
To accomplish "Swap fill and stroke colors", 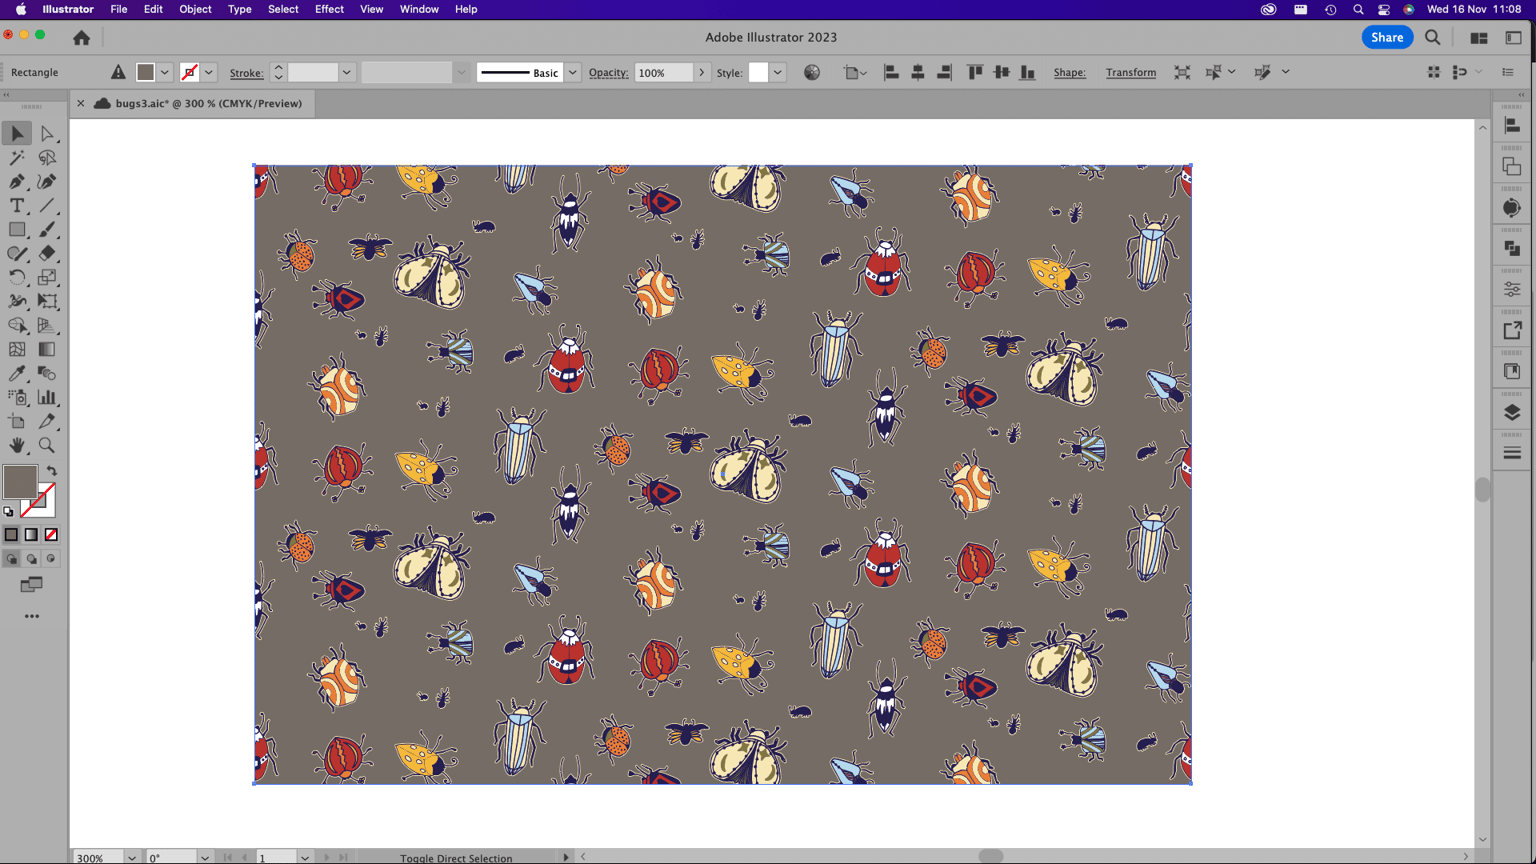I will coord(52,470).
